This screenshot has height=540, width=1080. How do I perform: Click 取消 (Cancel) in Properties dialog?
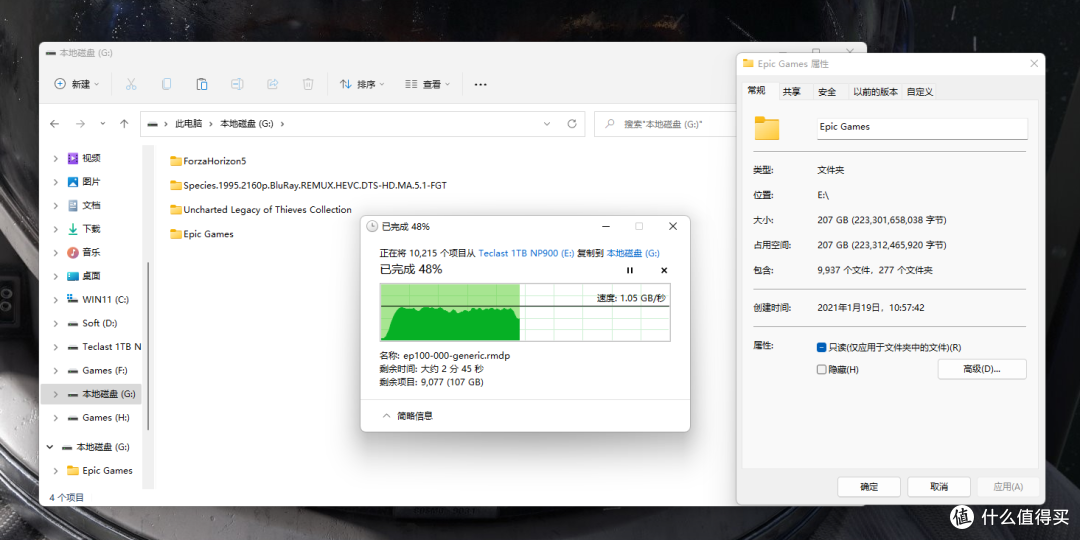click(x=939, y=486)
